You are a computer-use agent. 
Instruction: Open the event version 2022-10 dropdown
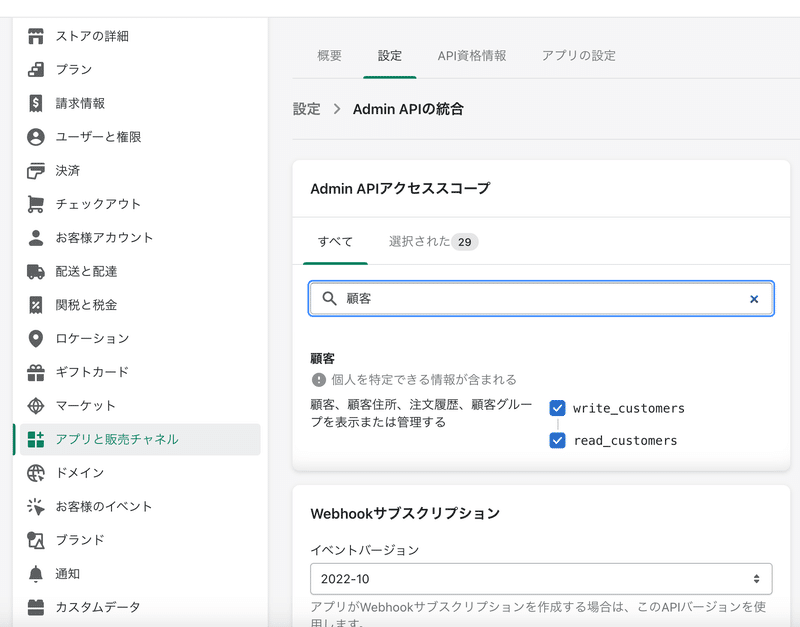541,579
